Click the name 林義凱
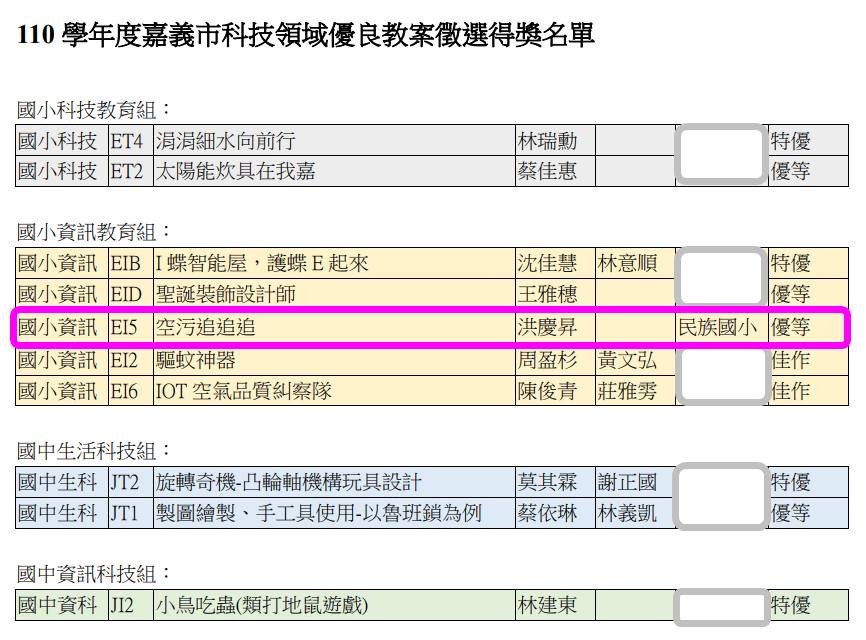This screenshot has width=866, height=640. [x=627, y=514]
